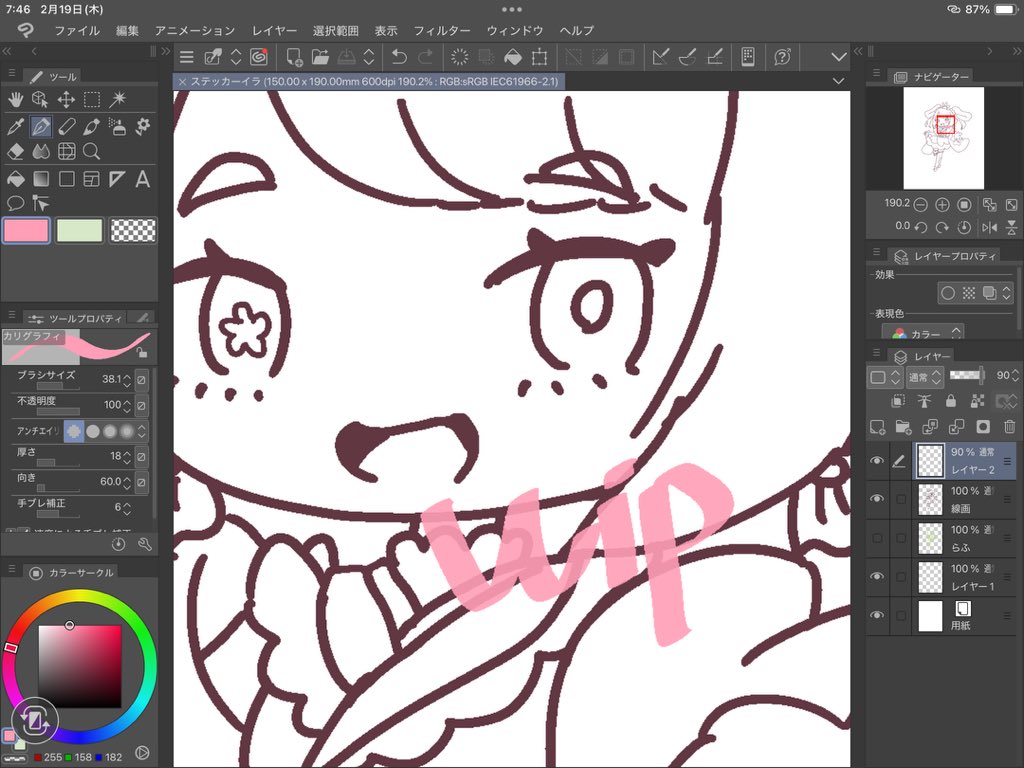This screenshot has height=768, width=1024.
Task: Select the light green sub color swatch
Action: [x=80, y=231]
